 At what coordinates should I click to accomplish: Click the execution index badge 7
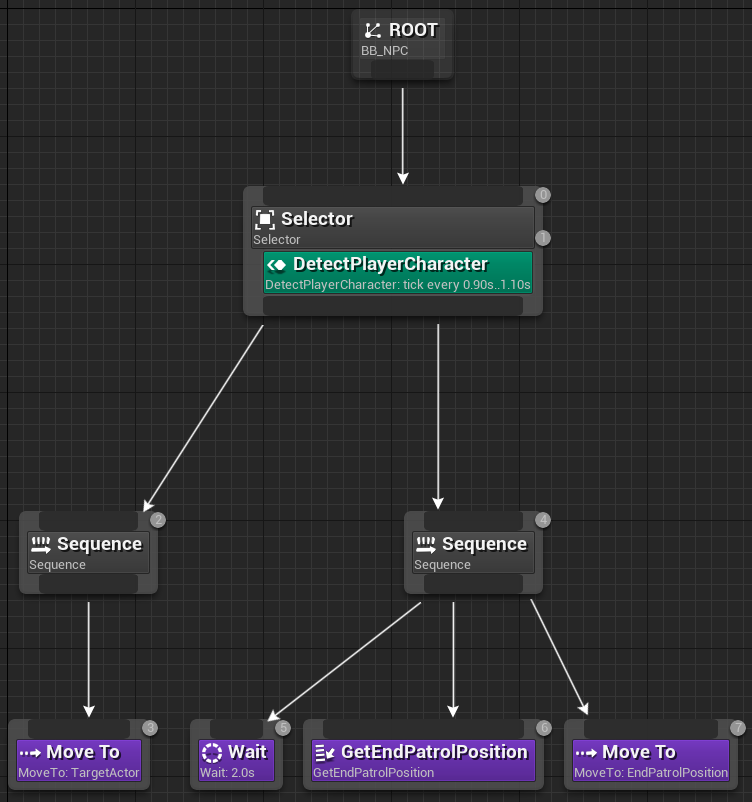tap(738, 728)
